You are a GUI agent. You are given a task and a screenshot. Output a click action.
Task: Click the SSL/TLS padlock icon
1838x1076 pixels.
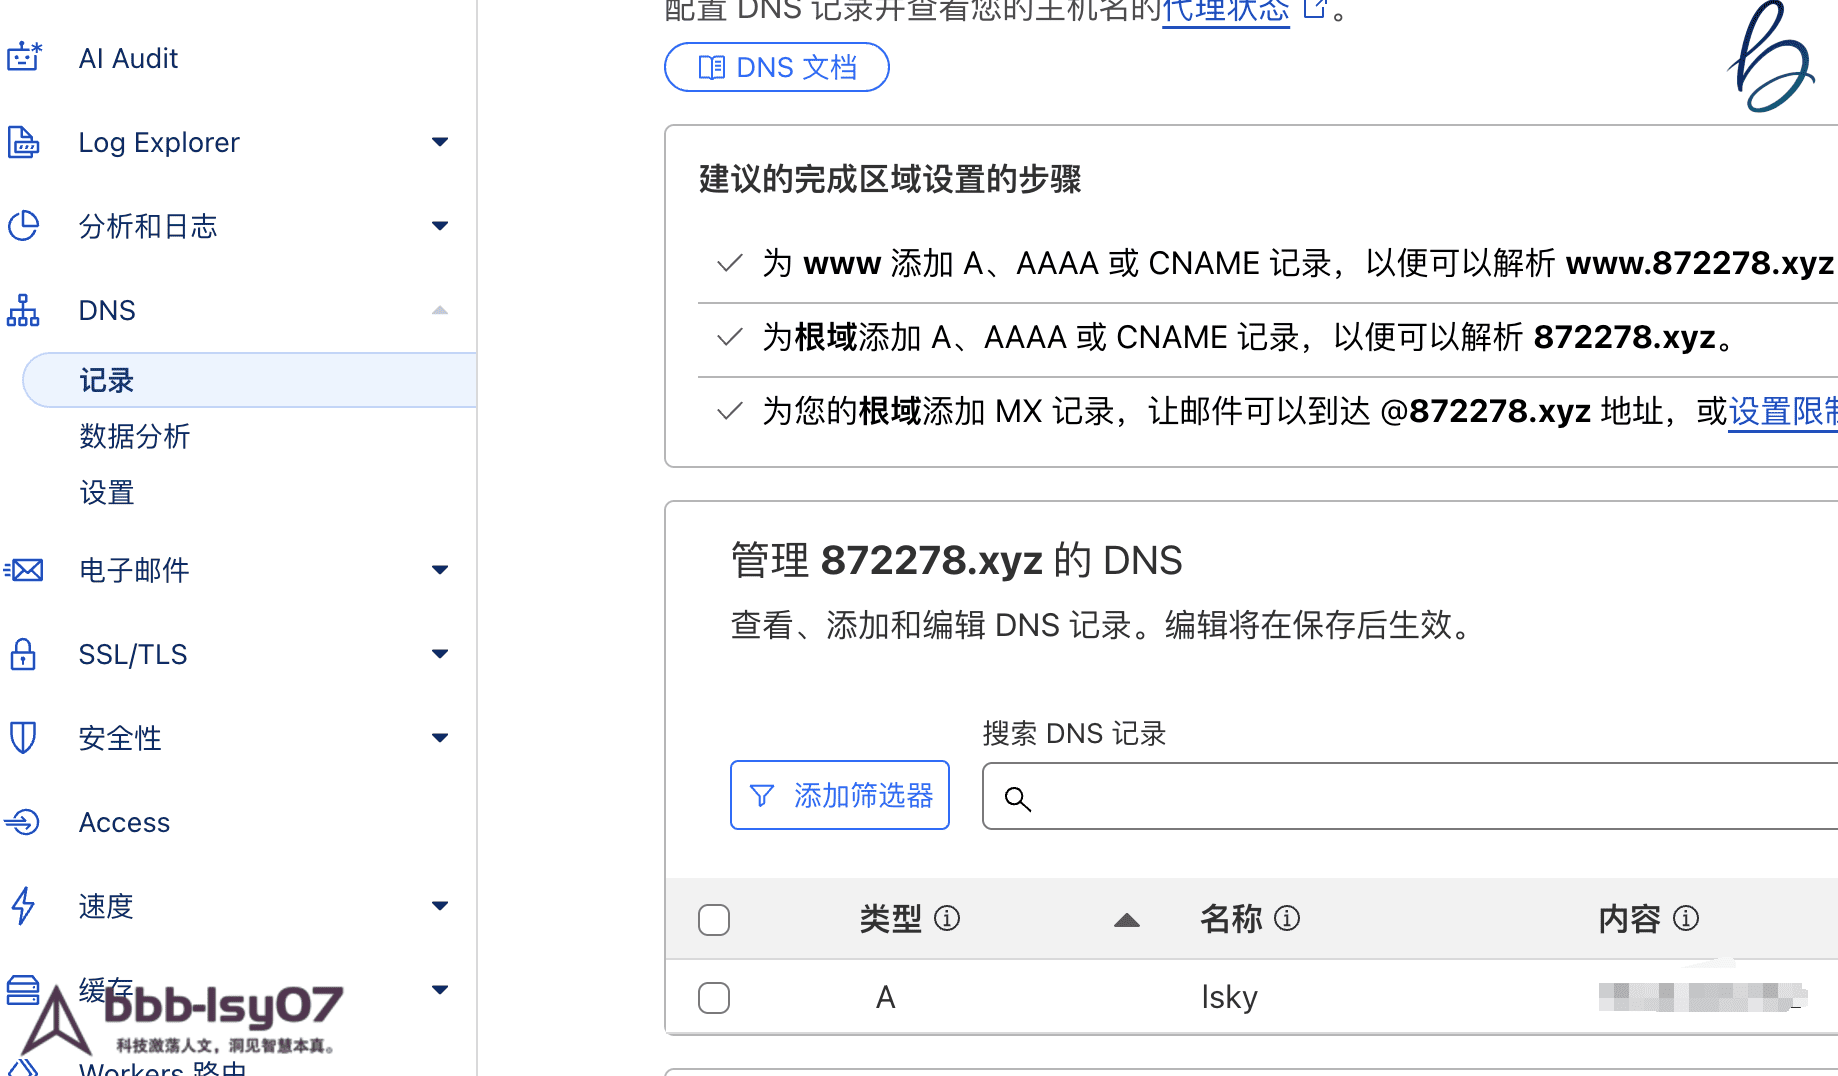coord(24,654)
